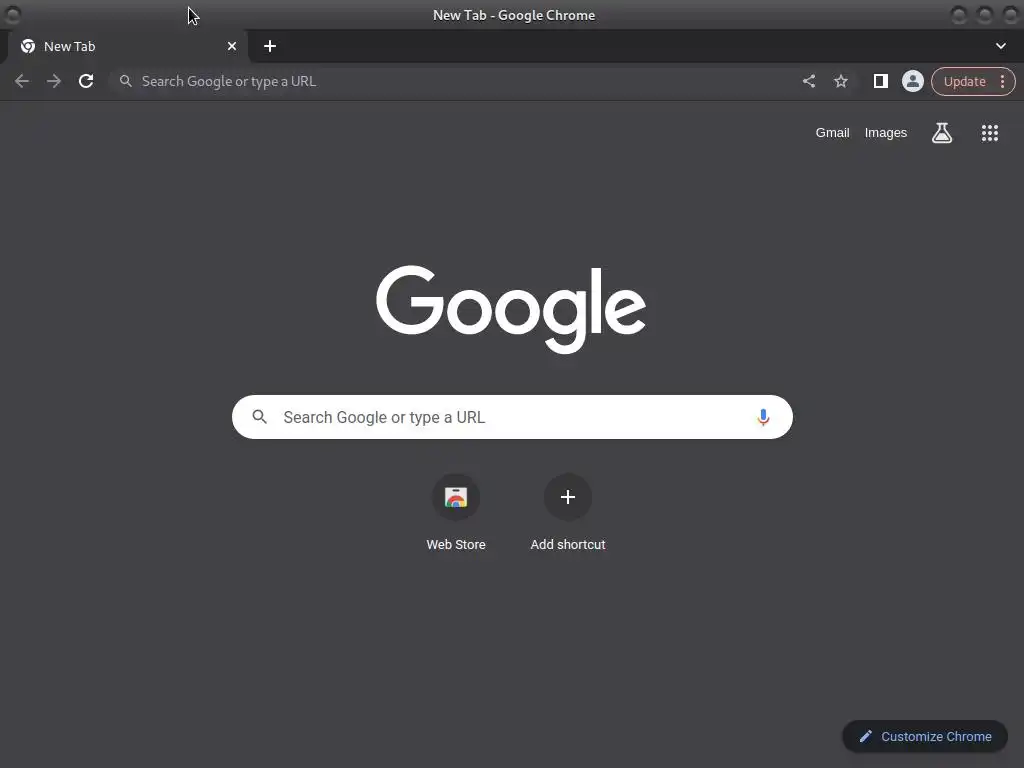The width and height of the screenshot is (1024, 768).
Task: Click the Google logo
Action: click(511, 308)
